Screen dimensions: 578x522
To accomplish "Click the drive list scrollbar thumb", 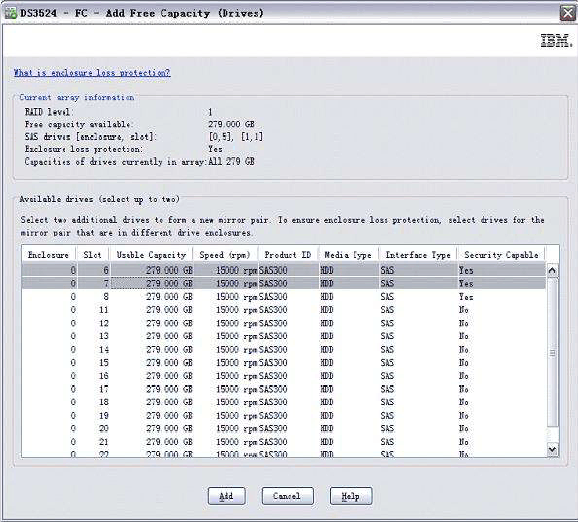I will [x=552, y=353].
